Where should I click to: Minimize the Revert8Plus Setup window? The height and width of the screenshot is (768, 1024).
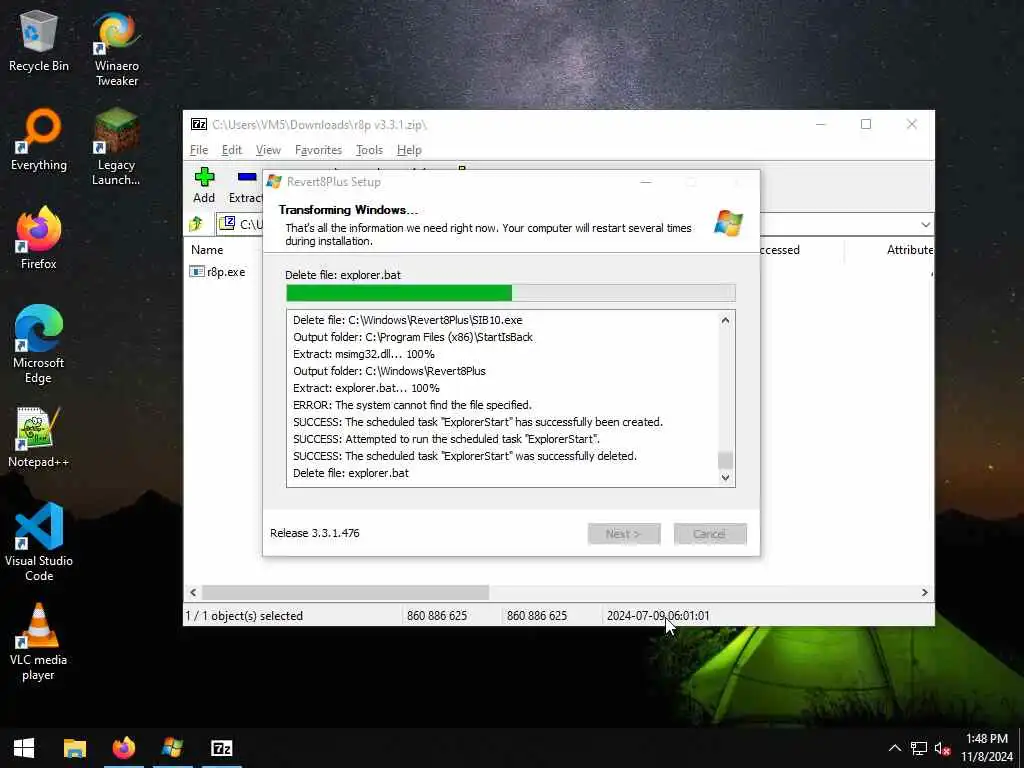(x=646, y=182)
